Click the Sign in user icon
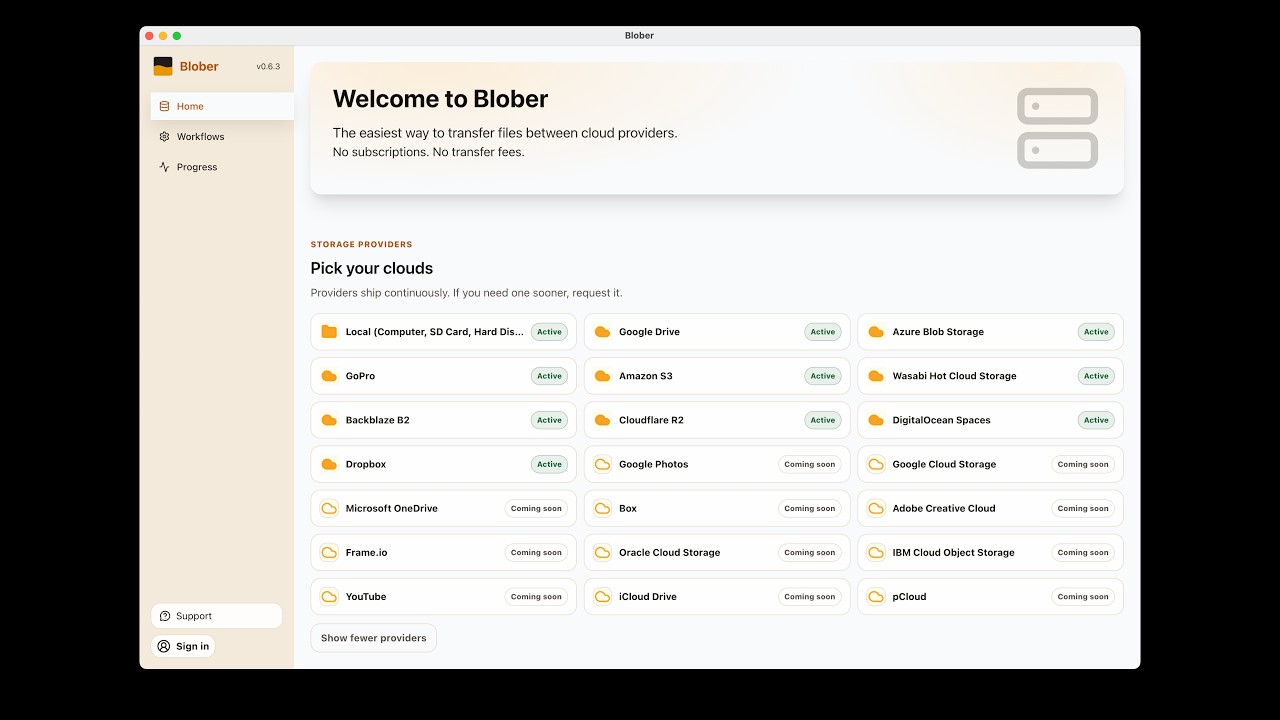This screenshot has width=1280, height=720. (164, 646)
